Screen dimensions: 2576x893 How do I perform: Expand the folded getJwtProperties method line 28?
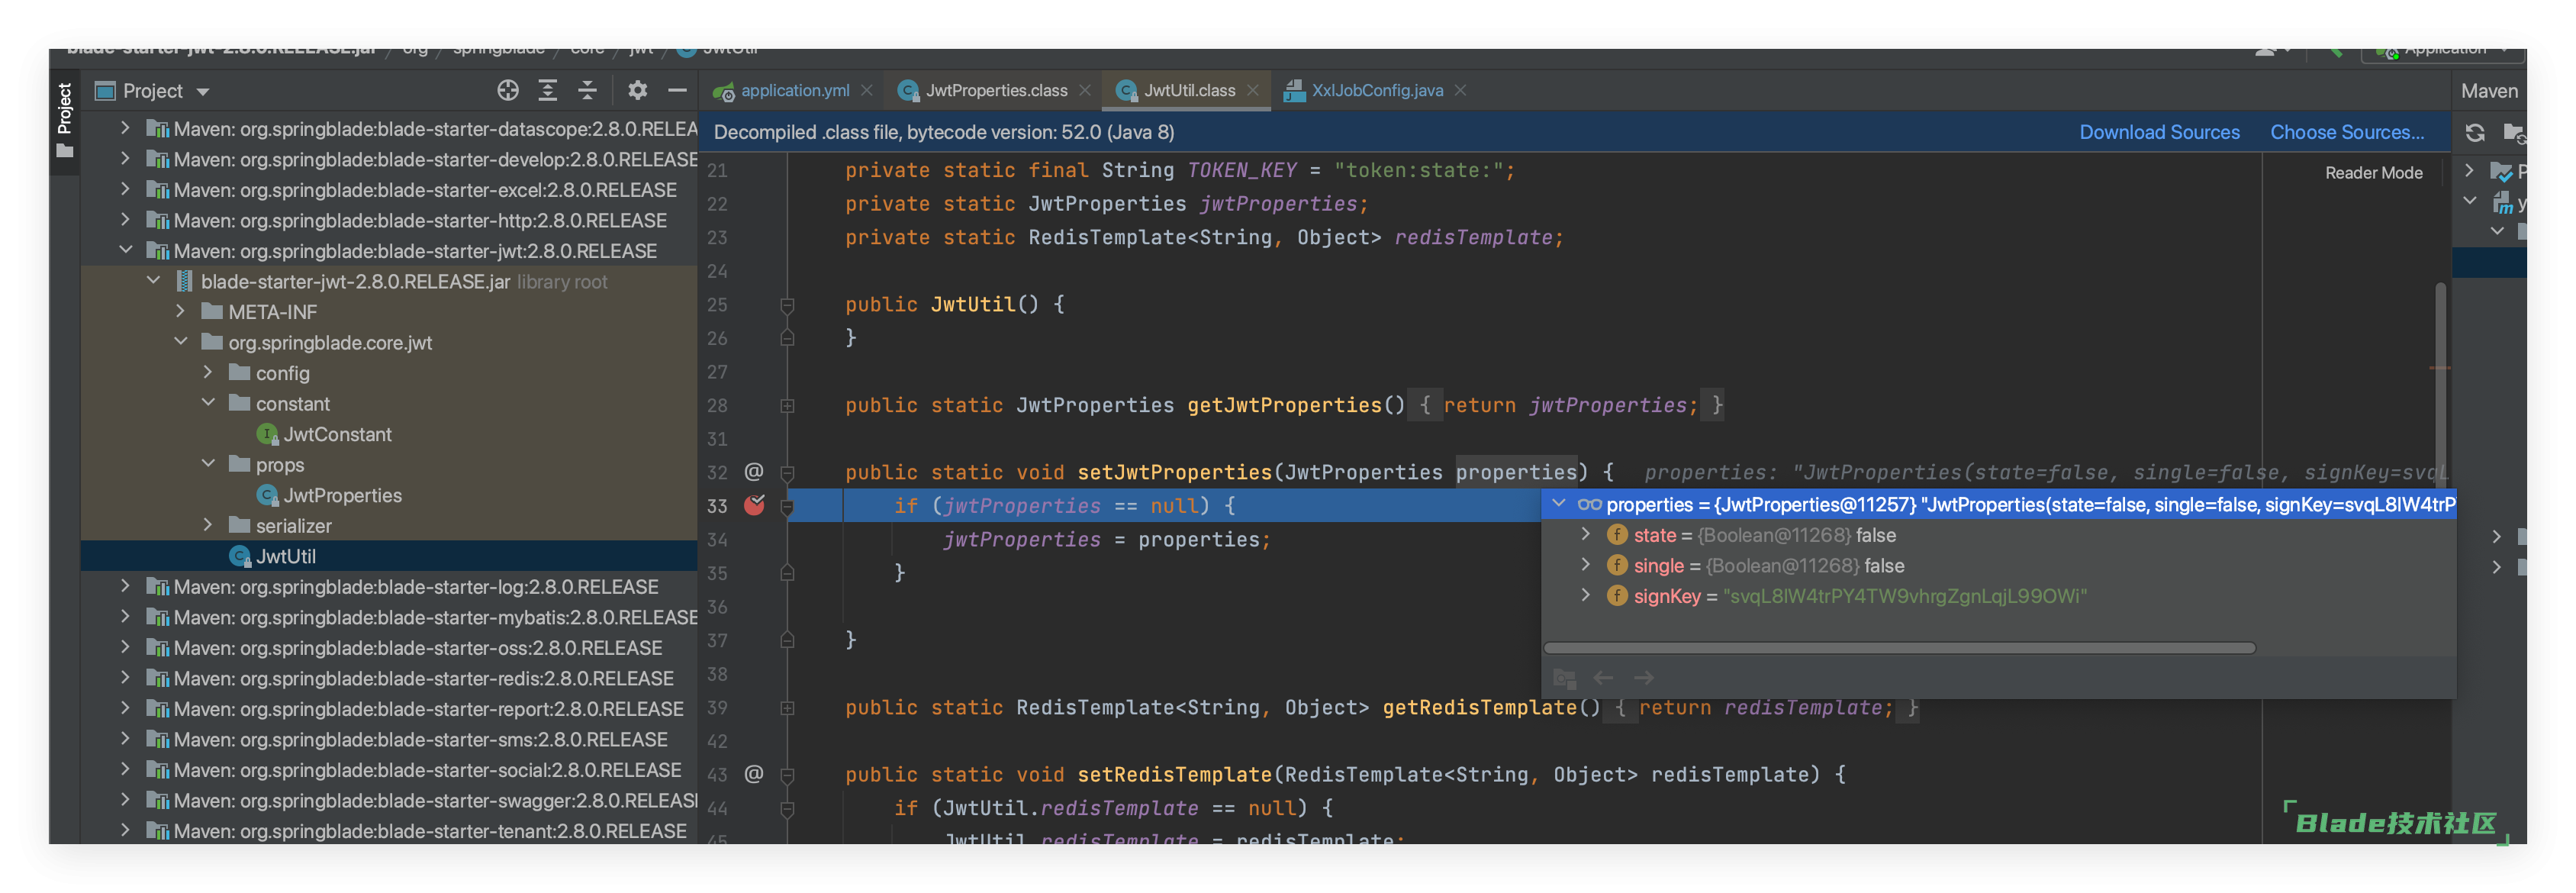pos(787,406)
